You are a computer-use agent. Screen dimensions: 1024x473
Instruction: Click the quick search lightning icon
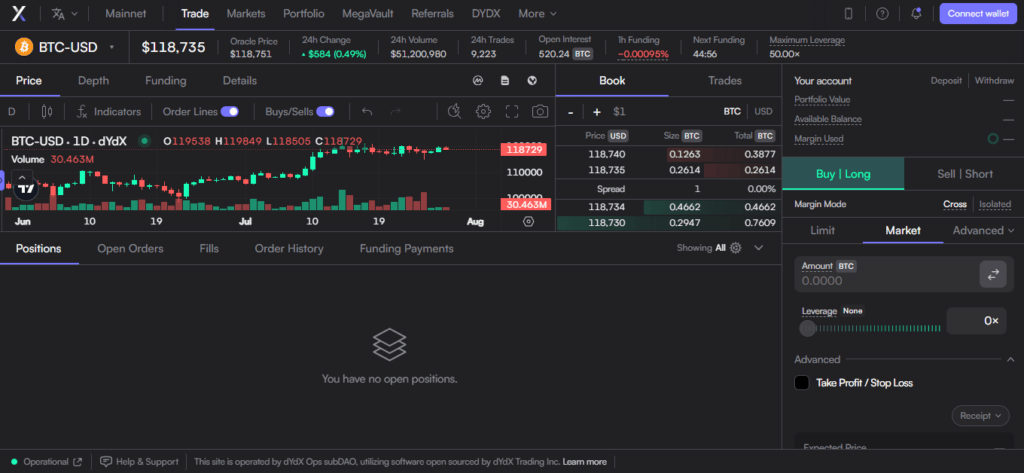pyautogui.click(x=455, y=112)
